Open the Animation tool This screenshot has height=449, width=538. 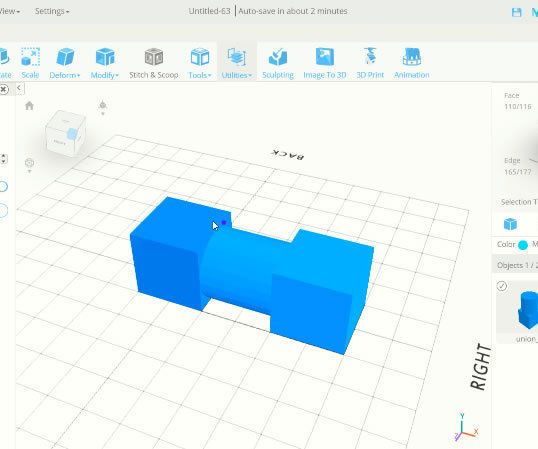[412, 63]
